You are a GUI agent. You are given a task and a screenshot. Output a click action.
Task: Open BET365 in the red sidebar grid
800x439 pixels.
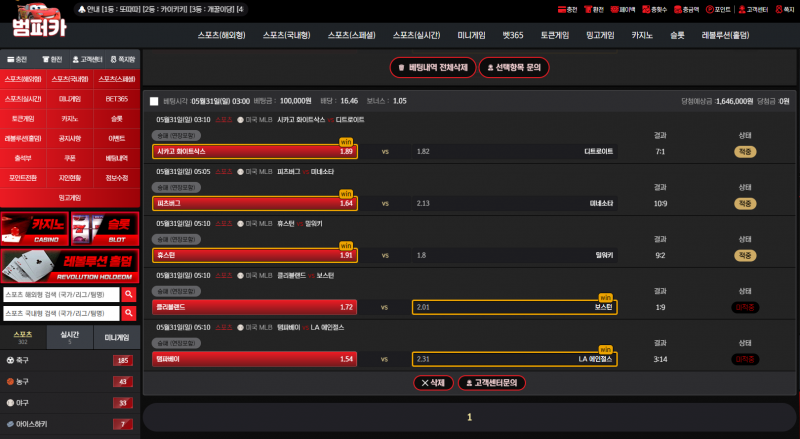117,99
